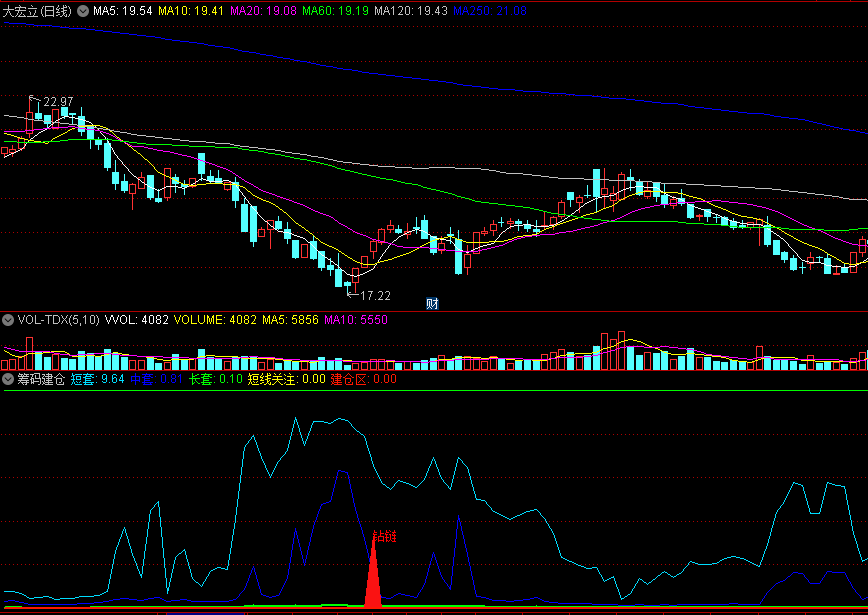Click the 长套: 0.10 label
The image size is (868, 615).
pyautogui.click(x=216, y=379)
